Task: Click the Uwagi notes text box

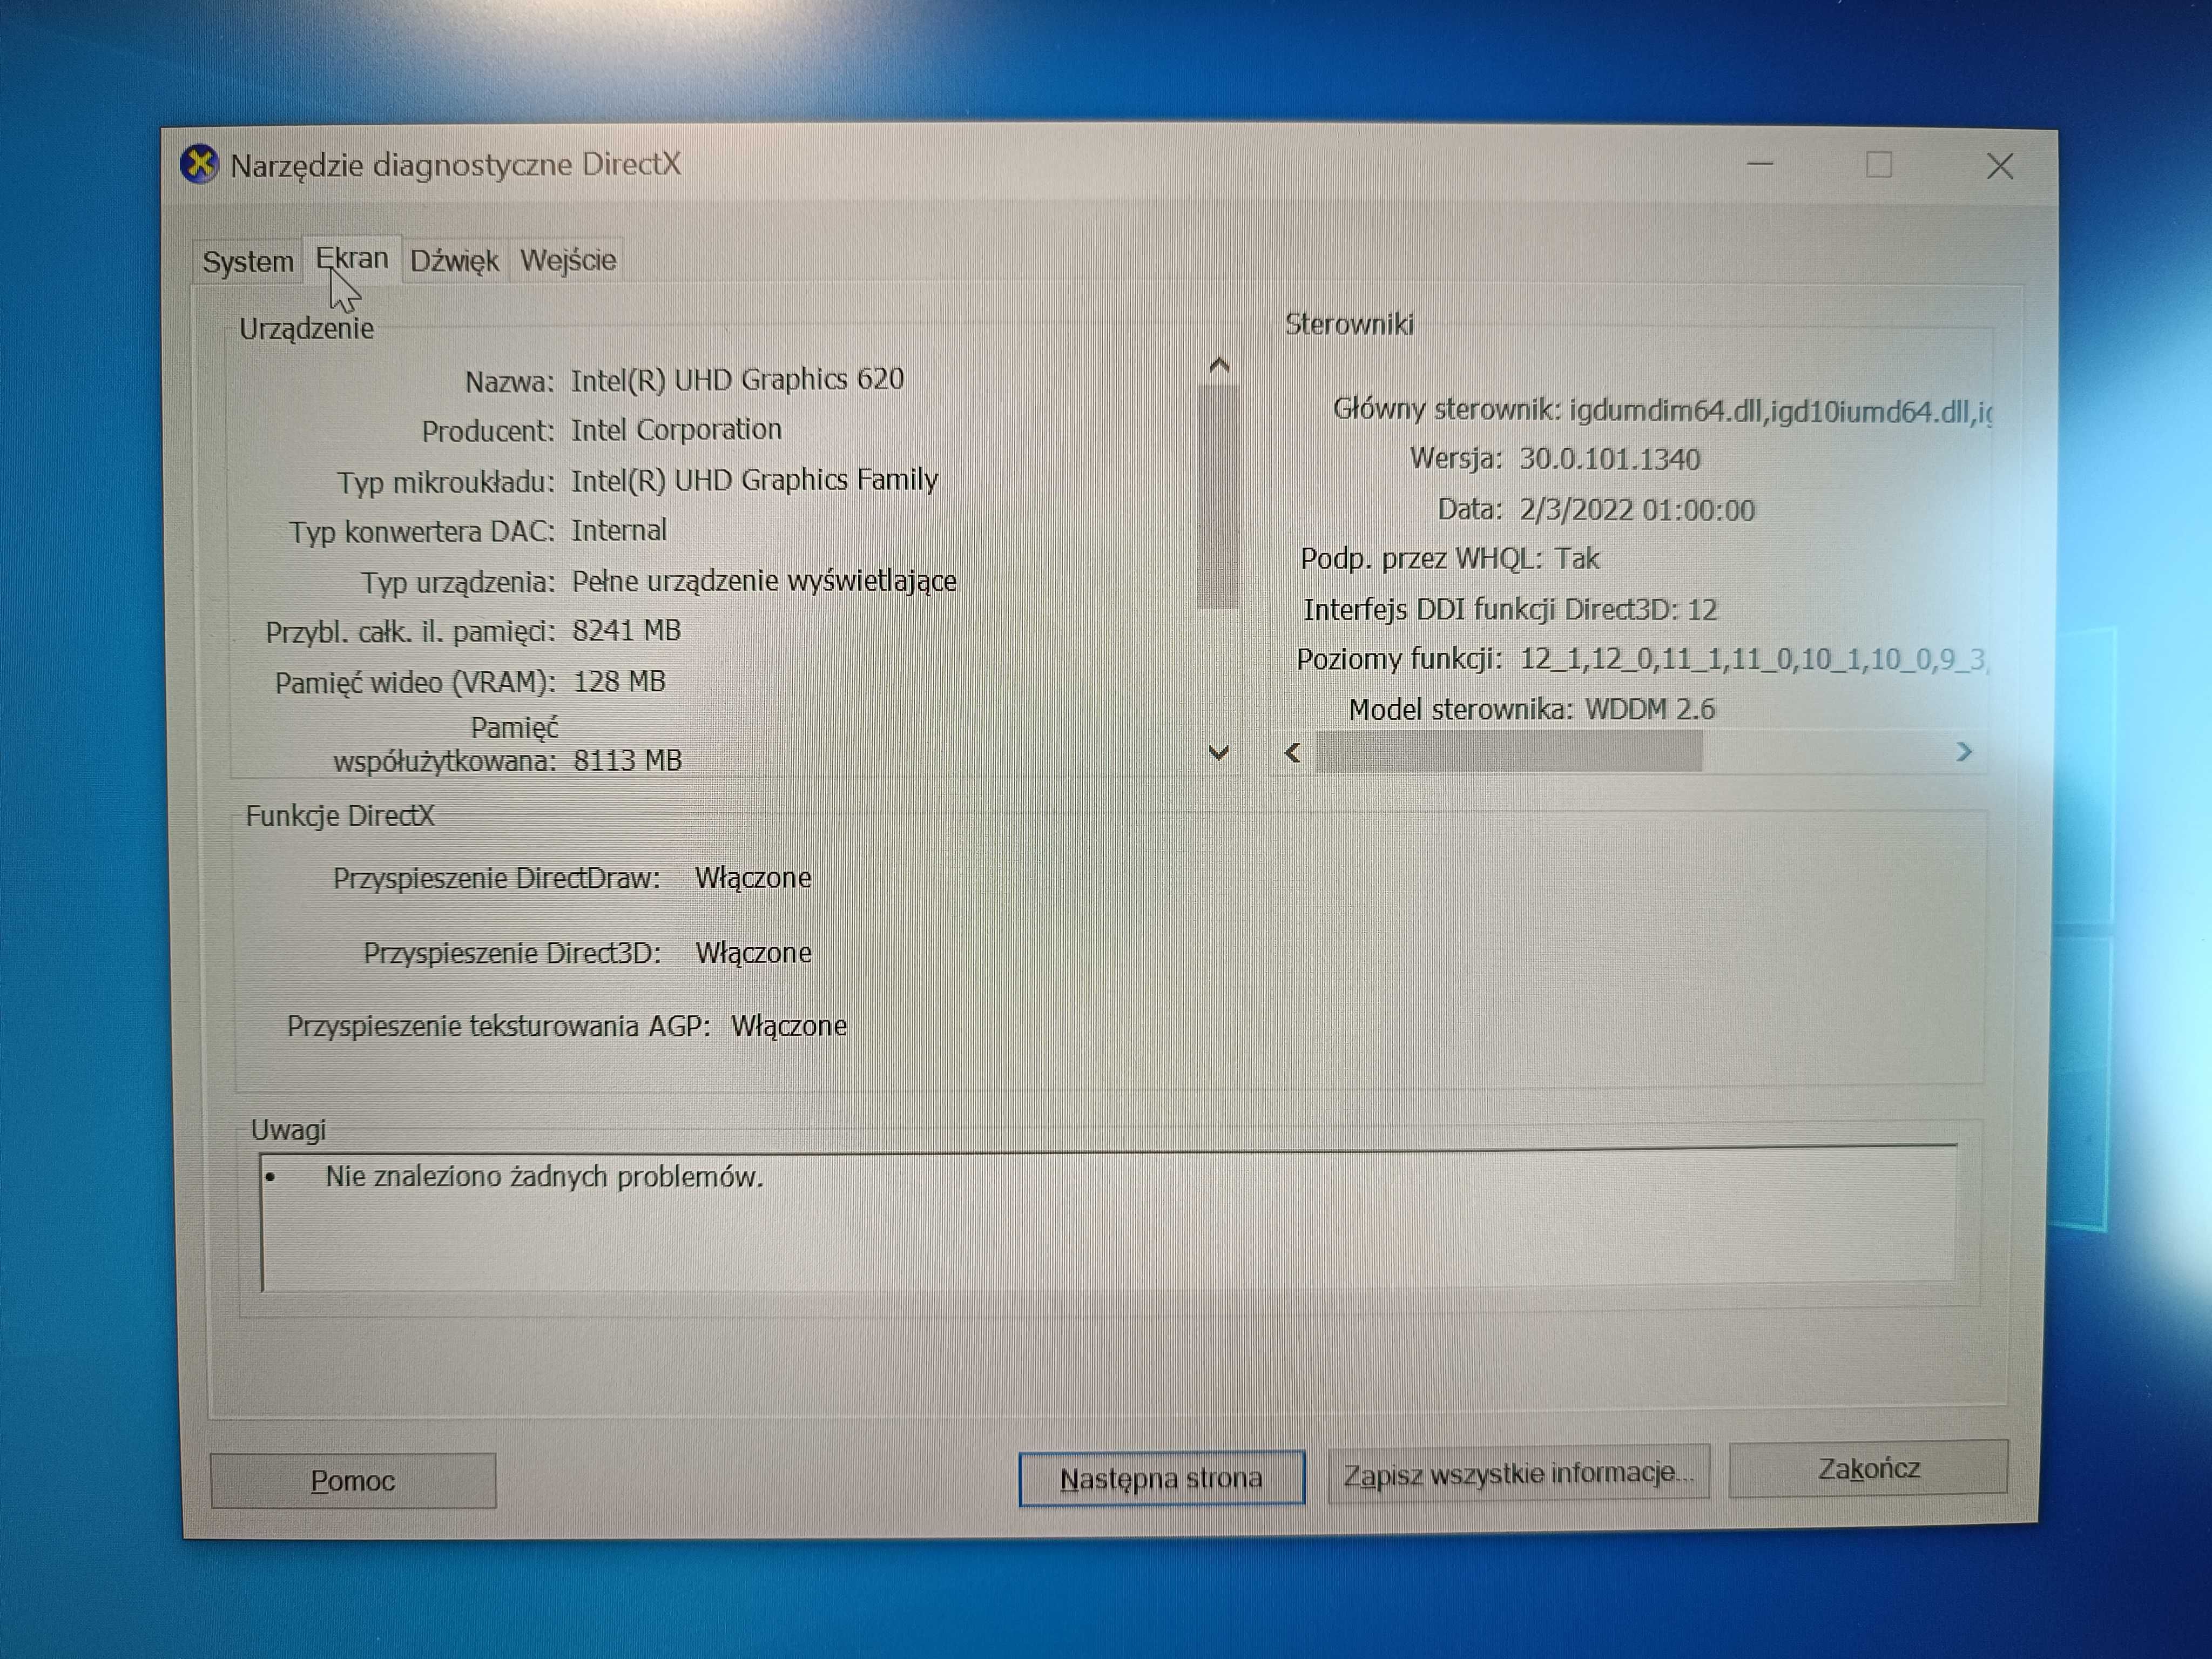Action: click(1108, 1218)
